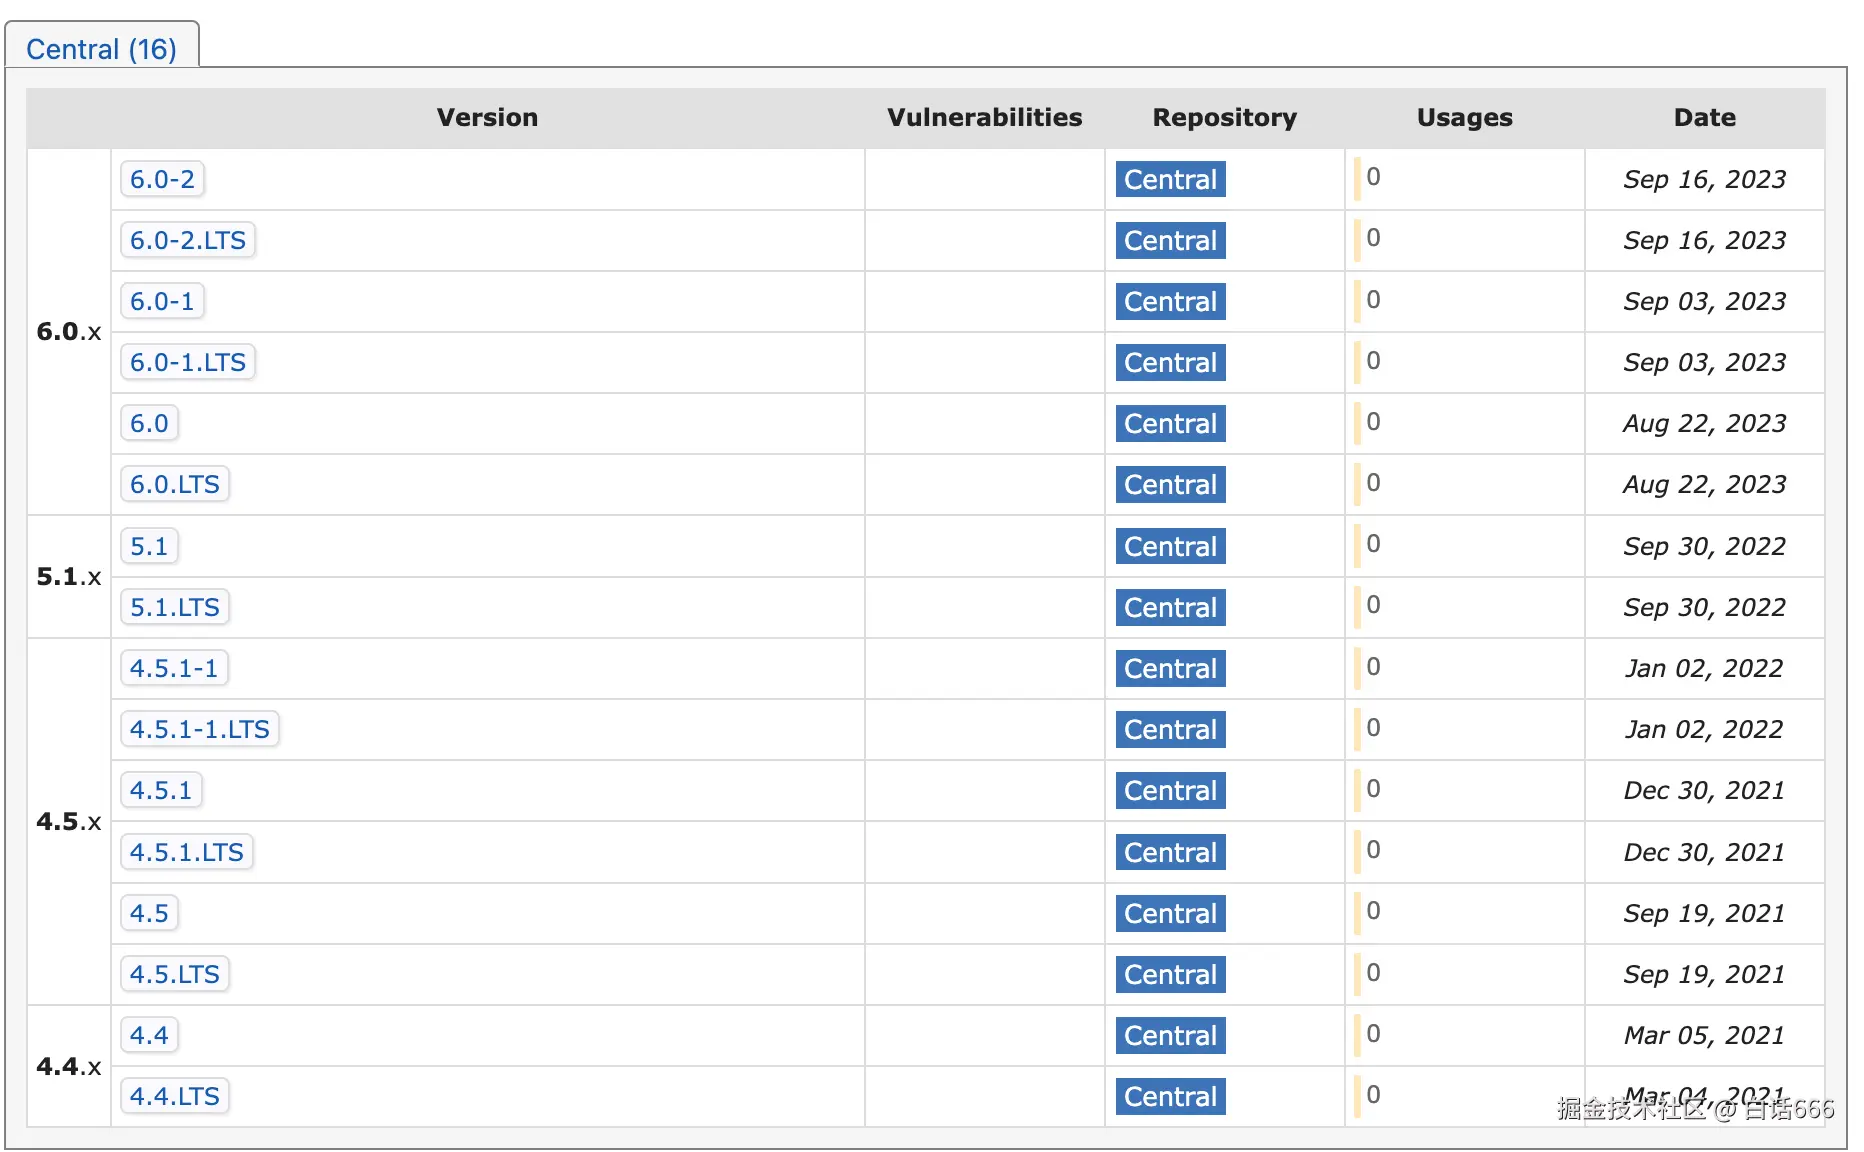Image resolution: width=1864 pixels, height=1152 pixels.
Task: Open version 6.0-2.LTS link
Action: 187,240
